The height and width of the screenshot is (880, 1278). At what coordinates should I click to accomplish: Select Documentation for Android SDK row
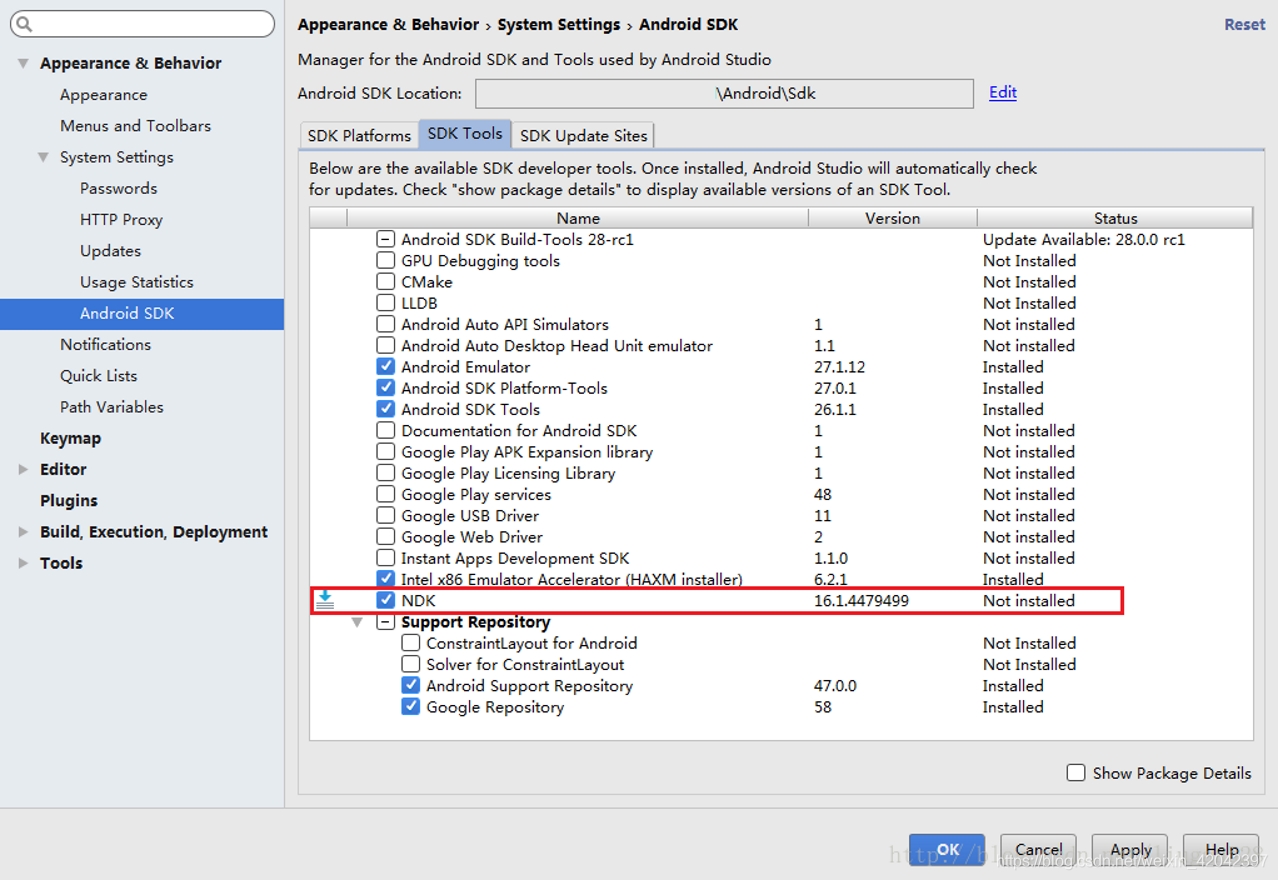(x=519, y=431)
